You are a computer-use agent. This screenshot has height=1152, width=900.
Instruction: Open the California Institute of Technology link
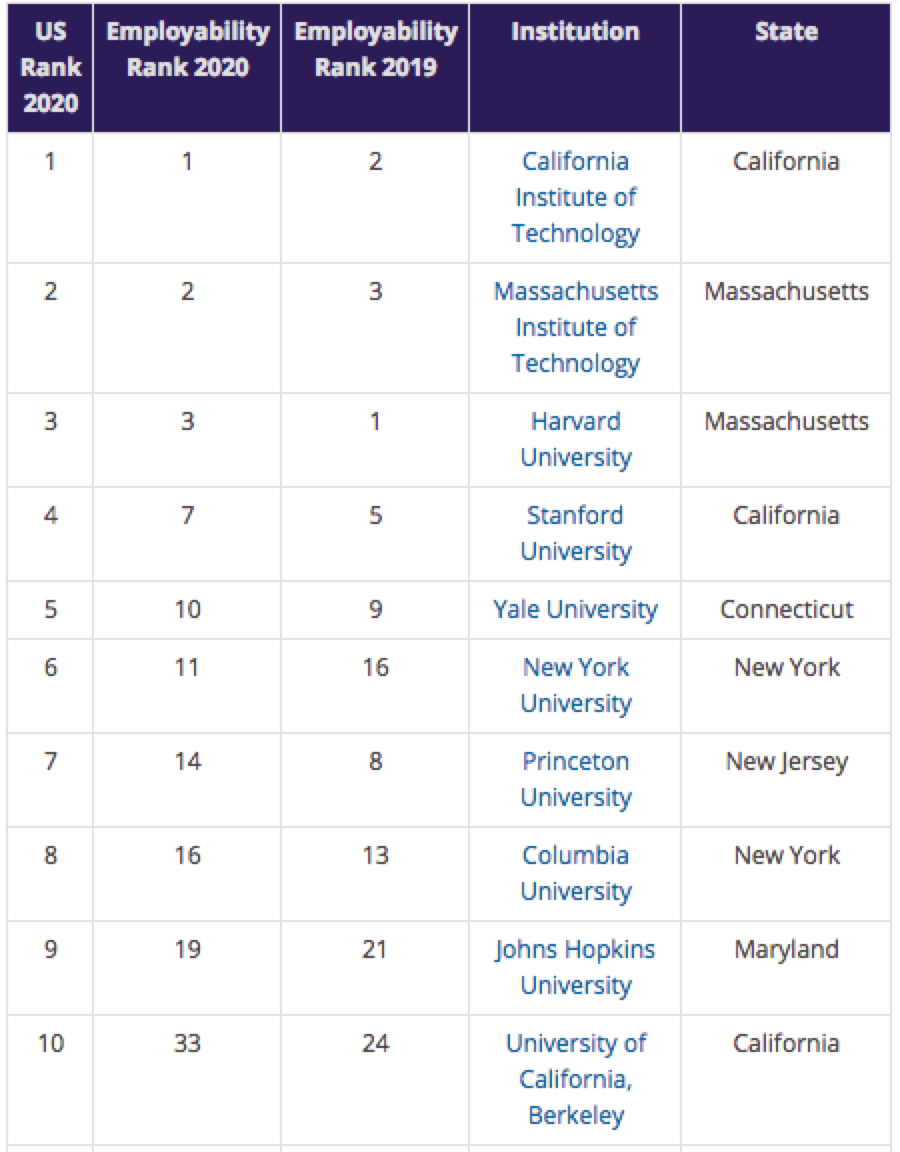tap(575, 197)
